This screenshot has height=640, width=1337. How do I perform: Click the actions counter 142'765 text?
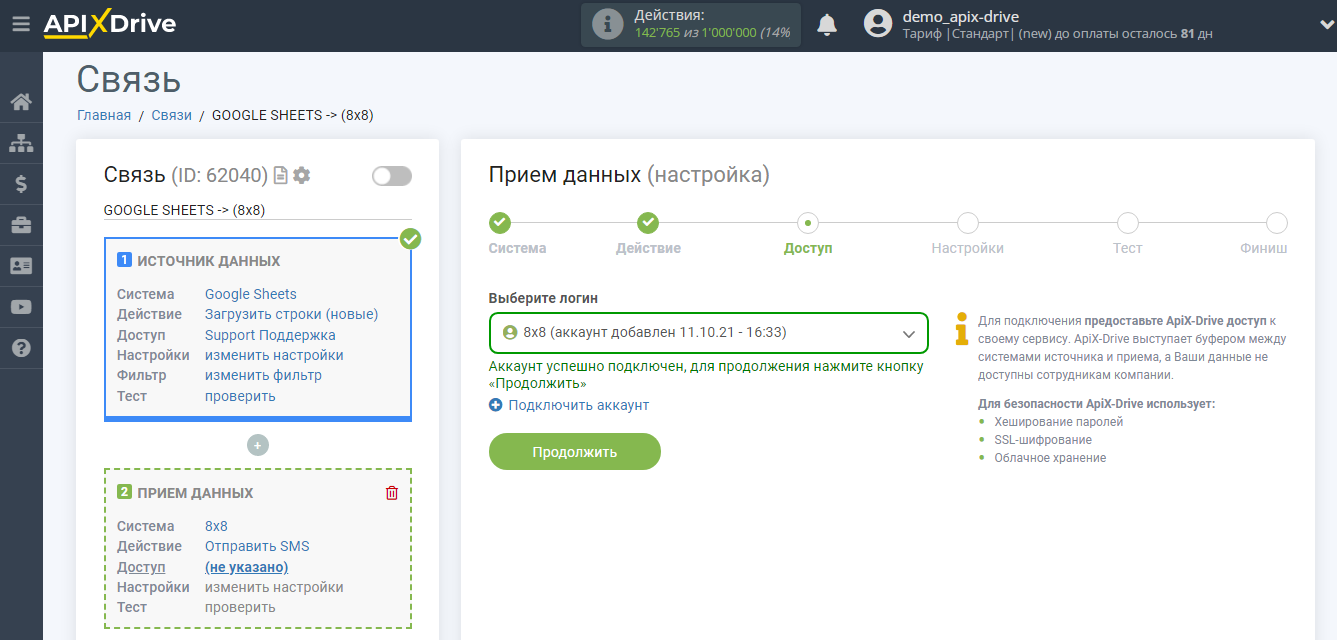(x=657, y=33)
